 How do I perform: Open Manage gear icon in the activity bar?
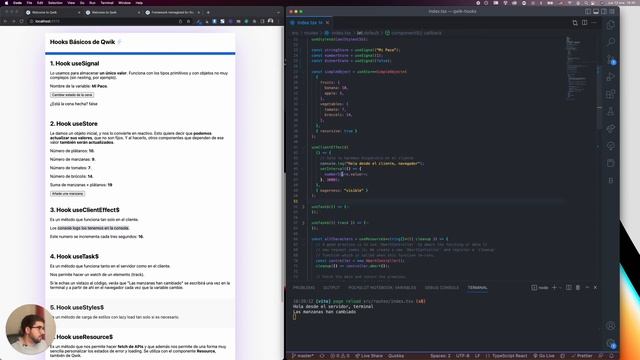coord(611,343)
